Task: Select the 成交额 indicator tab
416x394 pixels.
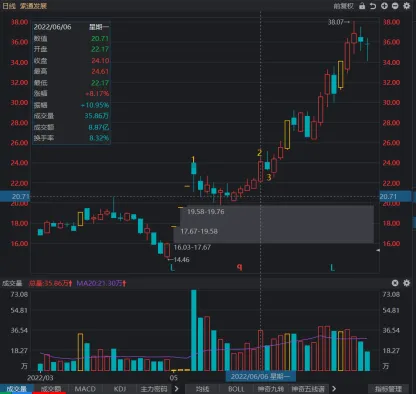Action: pyautogui.click(x=51, y=389)
